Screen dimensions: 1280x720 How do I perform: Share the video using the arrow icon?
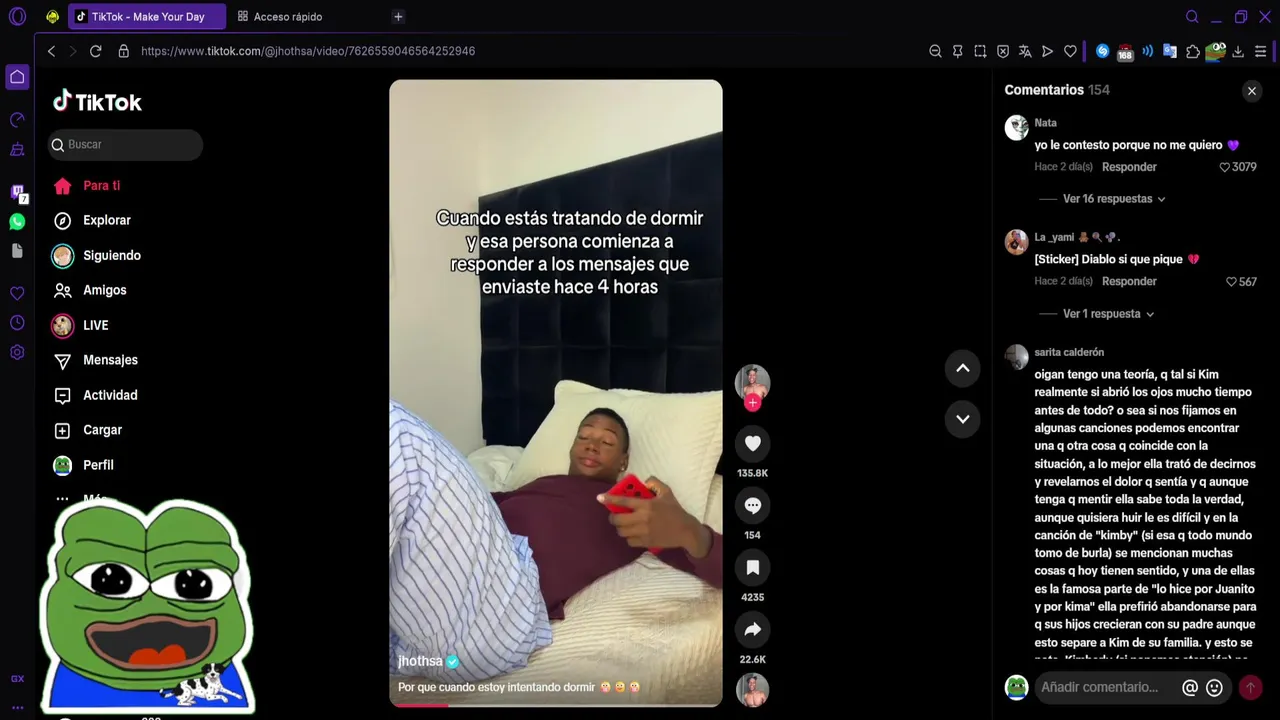click(x=752, y=629)
